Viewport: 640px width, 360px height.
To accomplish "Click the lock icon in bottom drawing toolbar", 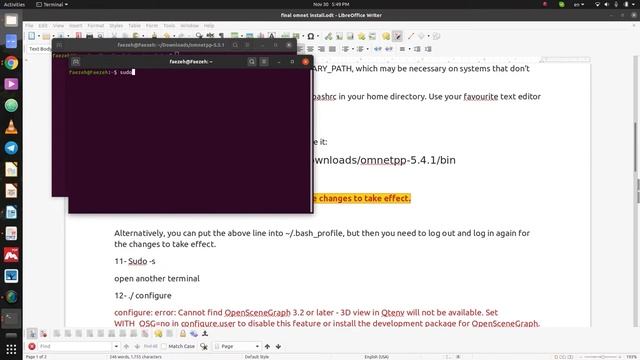I will pyautogui.click(x=183, y=333).
